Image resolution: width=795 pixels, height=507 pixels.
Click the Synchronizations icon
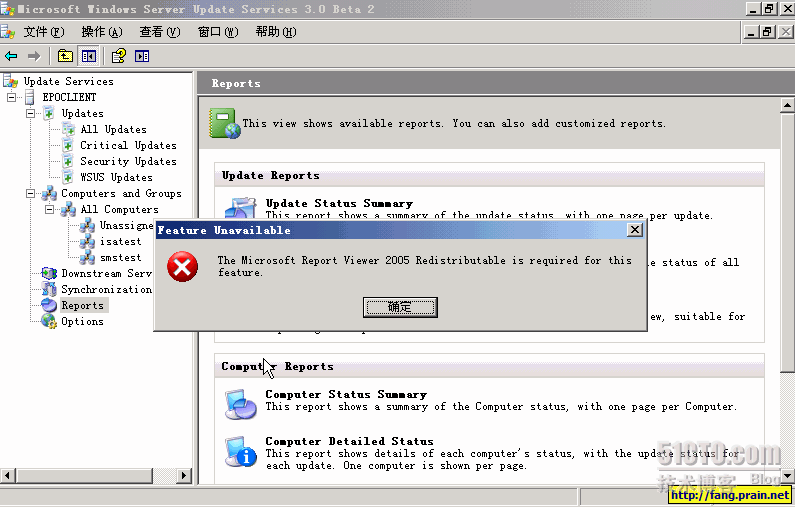pos(49,289)
